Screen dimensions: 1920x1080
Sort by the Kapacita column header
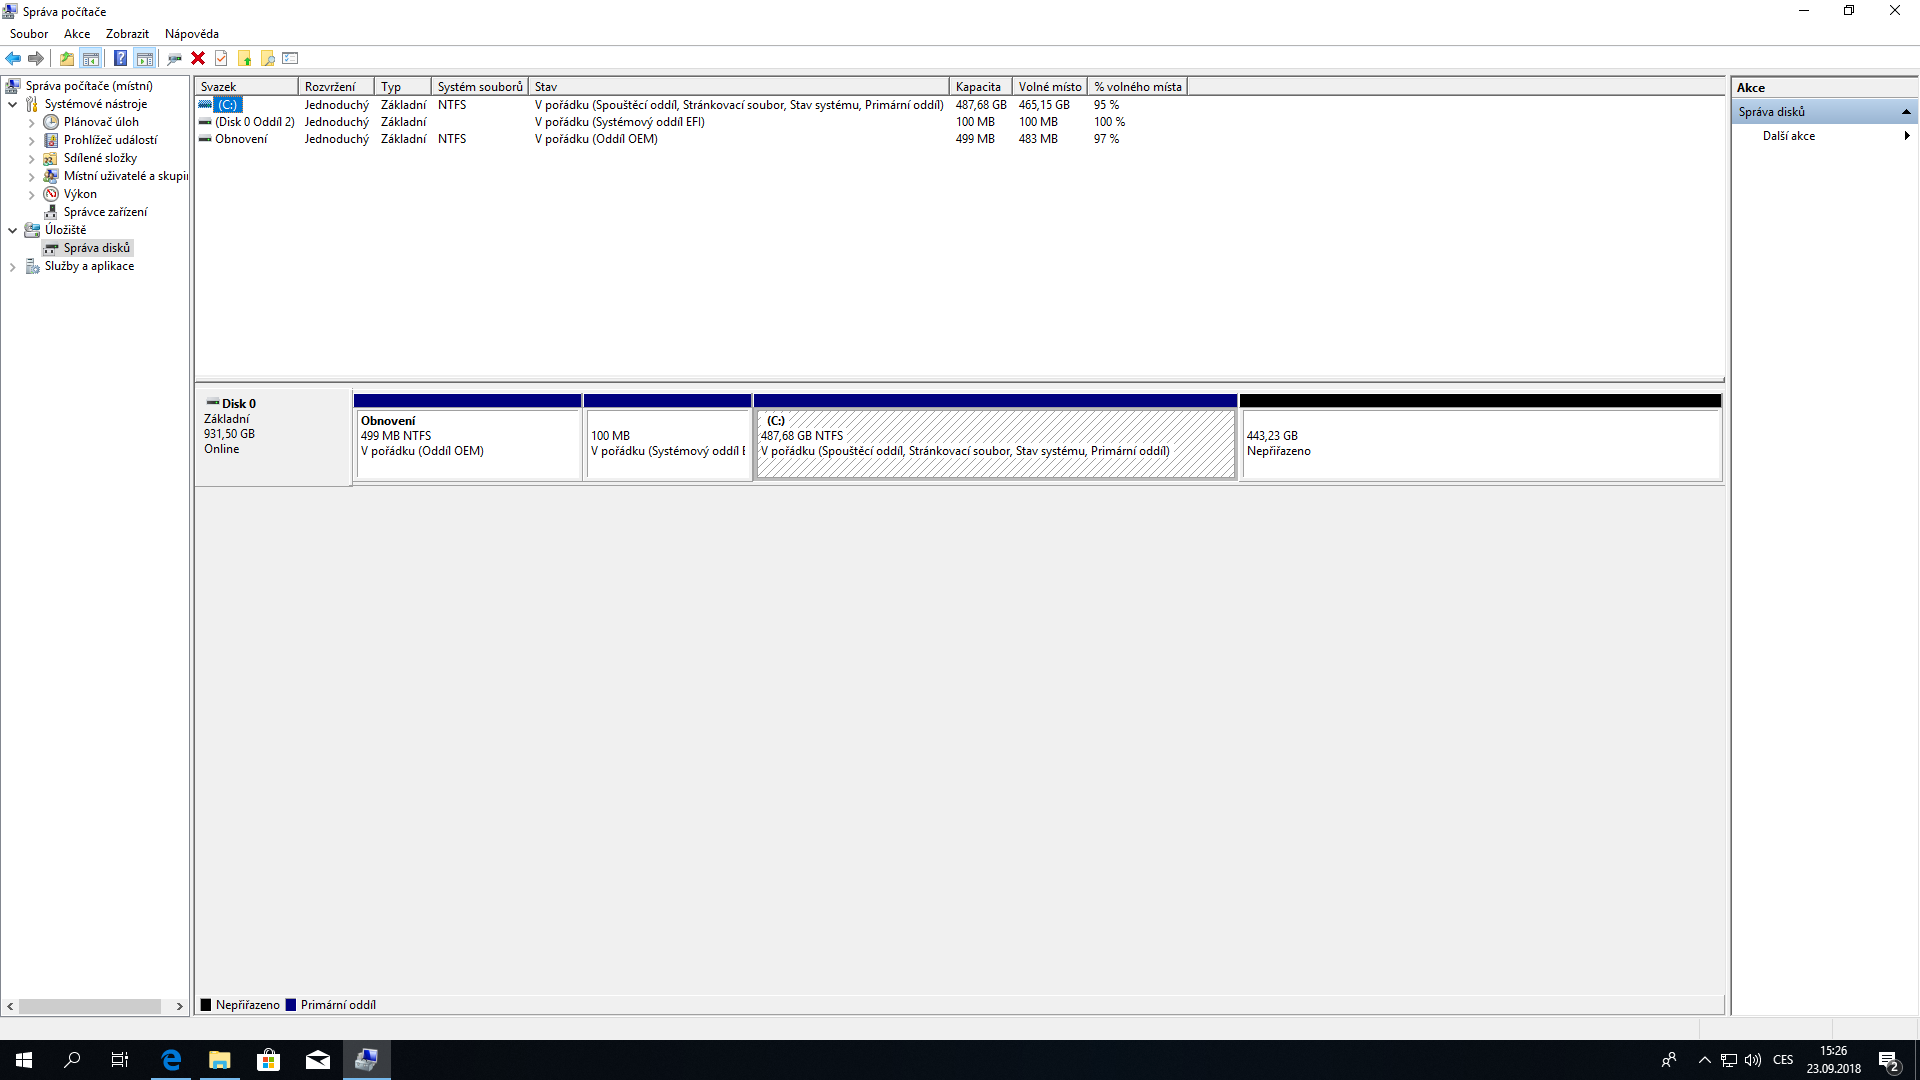(x=978, y=87)
